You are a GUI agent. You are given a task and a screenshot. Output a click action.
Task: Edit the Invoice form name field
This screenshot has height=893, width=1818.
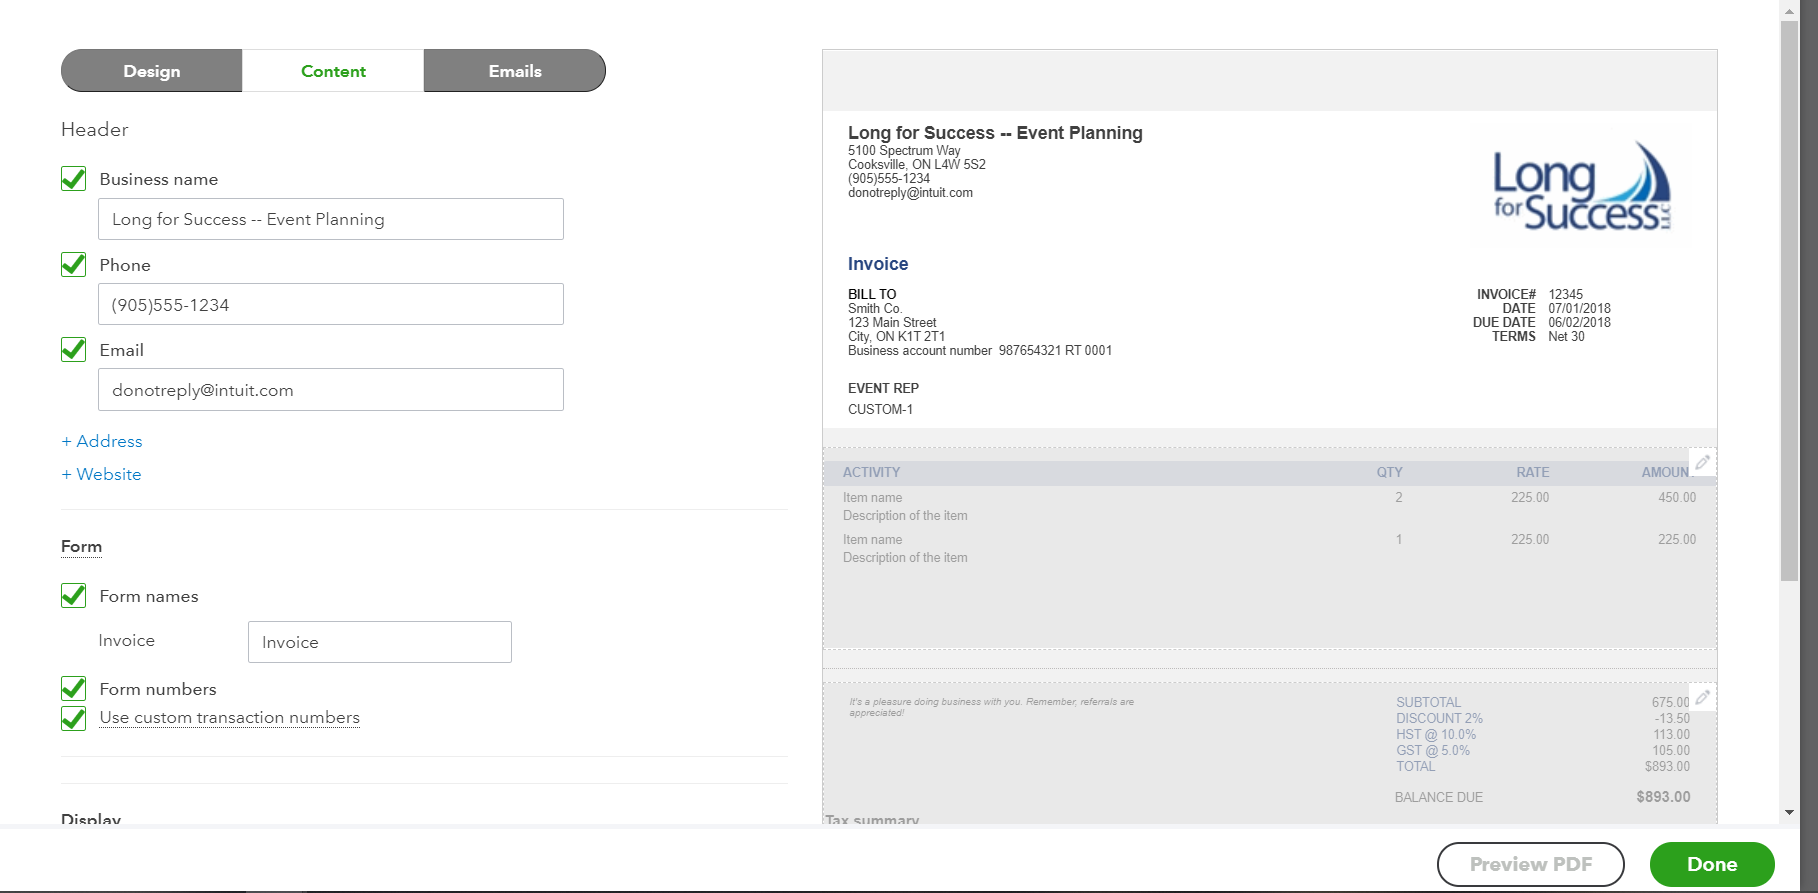(380, 642)
